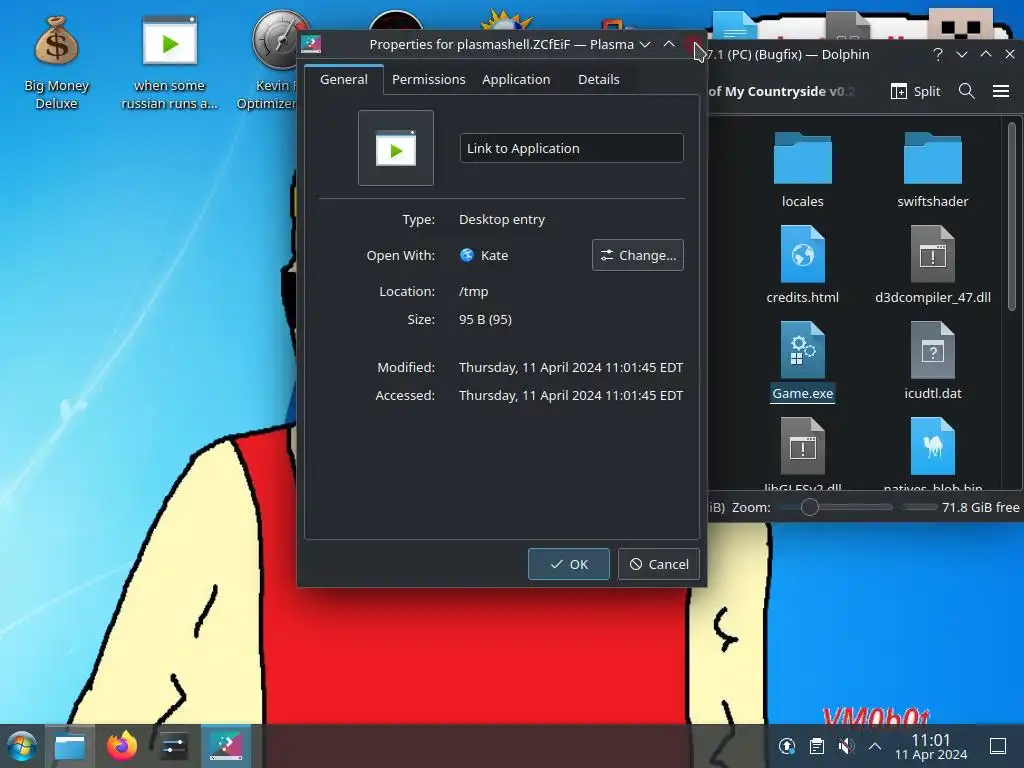Select the General tab
1024x768 pixels.
pyautogui.click(x=344, y=80)
